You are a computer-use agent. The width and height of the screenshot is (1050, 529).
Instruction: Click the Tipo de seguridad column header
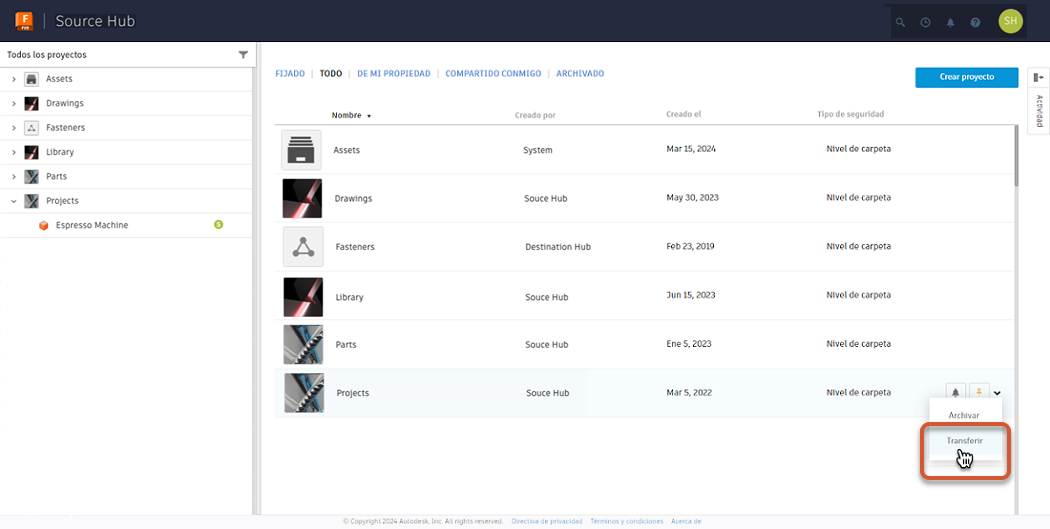850,115
